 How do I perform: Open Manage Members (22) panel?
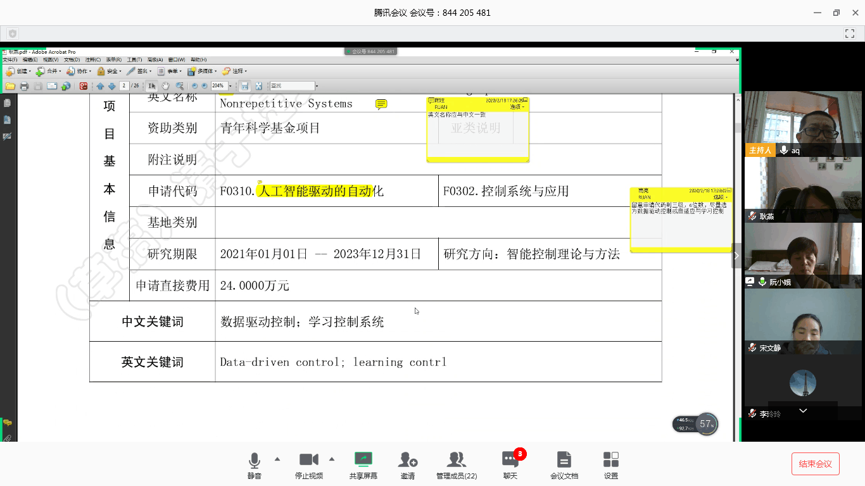tap(456, 462)
